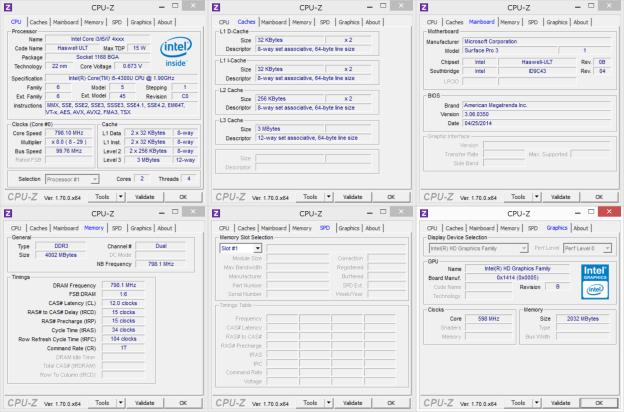Click Validate in the Caches-tab window

(353, 197)
